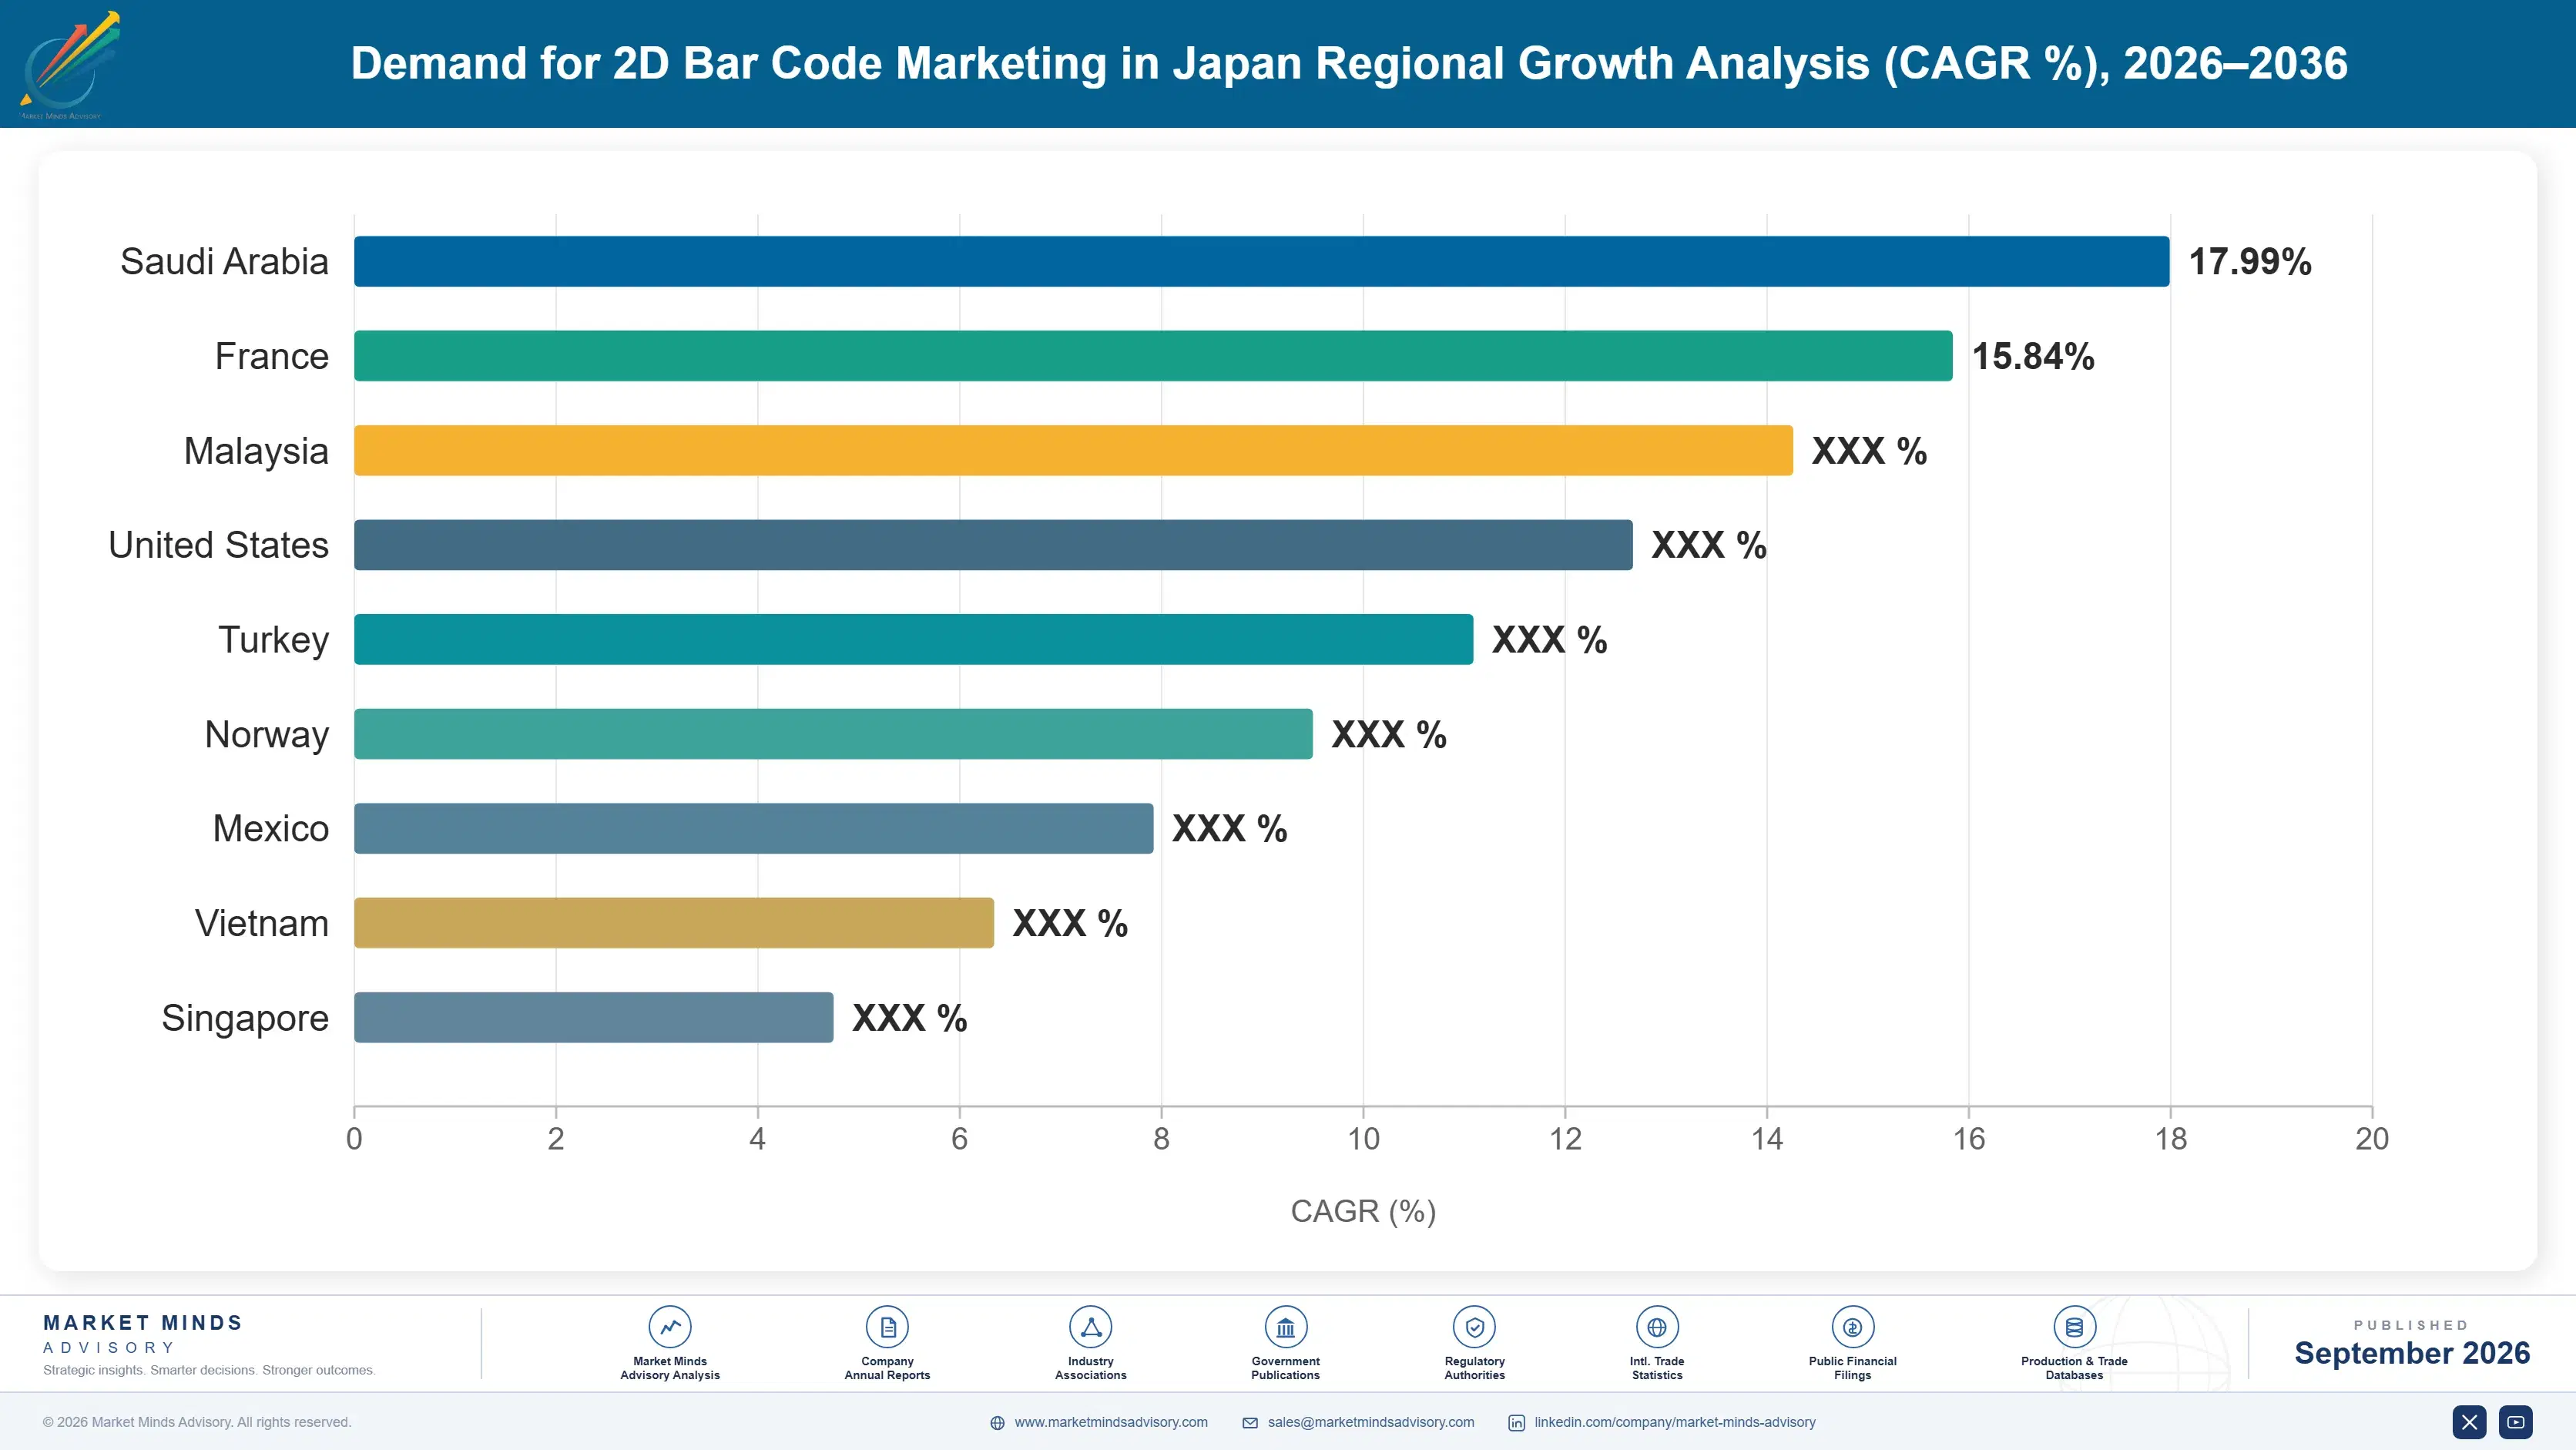Image resolution: width=2576 pixels, height=1450 pixels.
Task: Click sales@marketmindsadvisory.com email link
Action: (1371, 1422)
